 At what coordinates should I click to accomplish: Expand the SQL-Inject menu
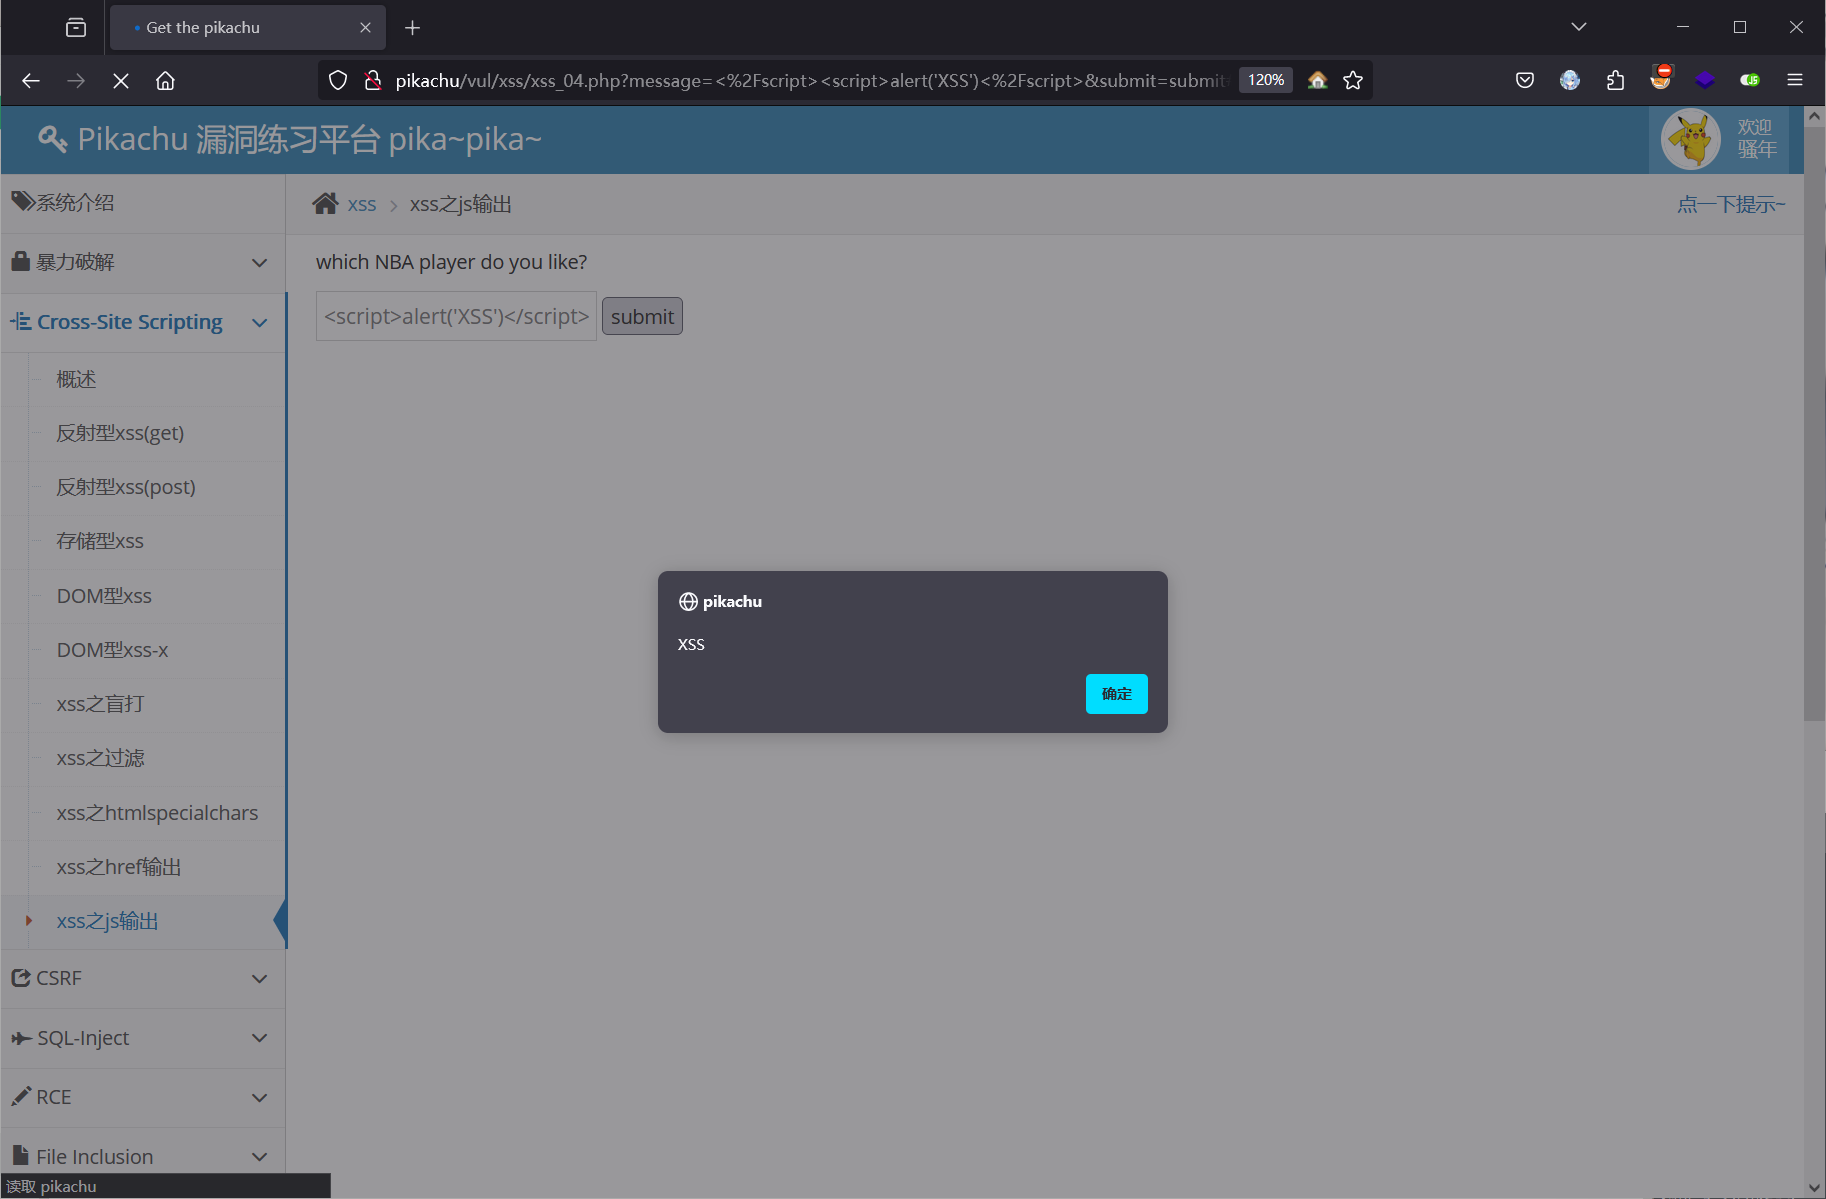tap(143, 1038)
